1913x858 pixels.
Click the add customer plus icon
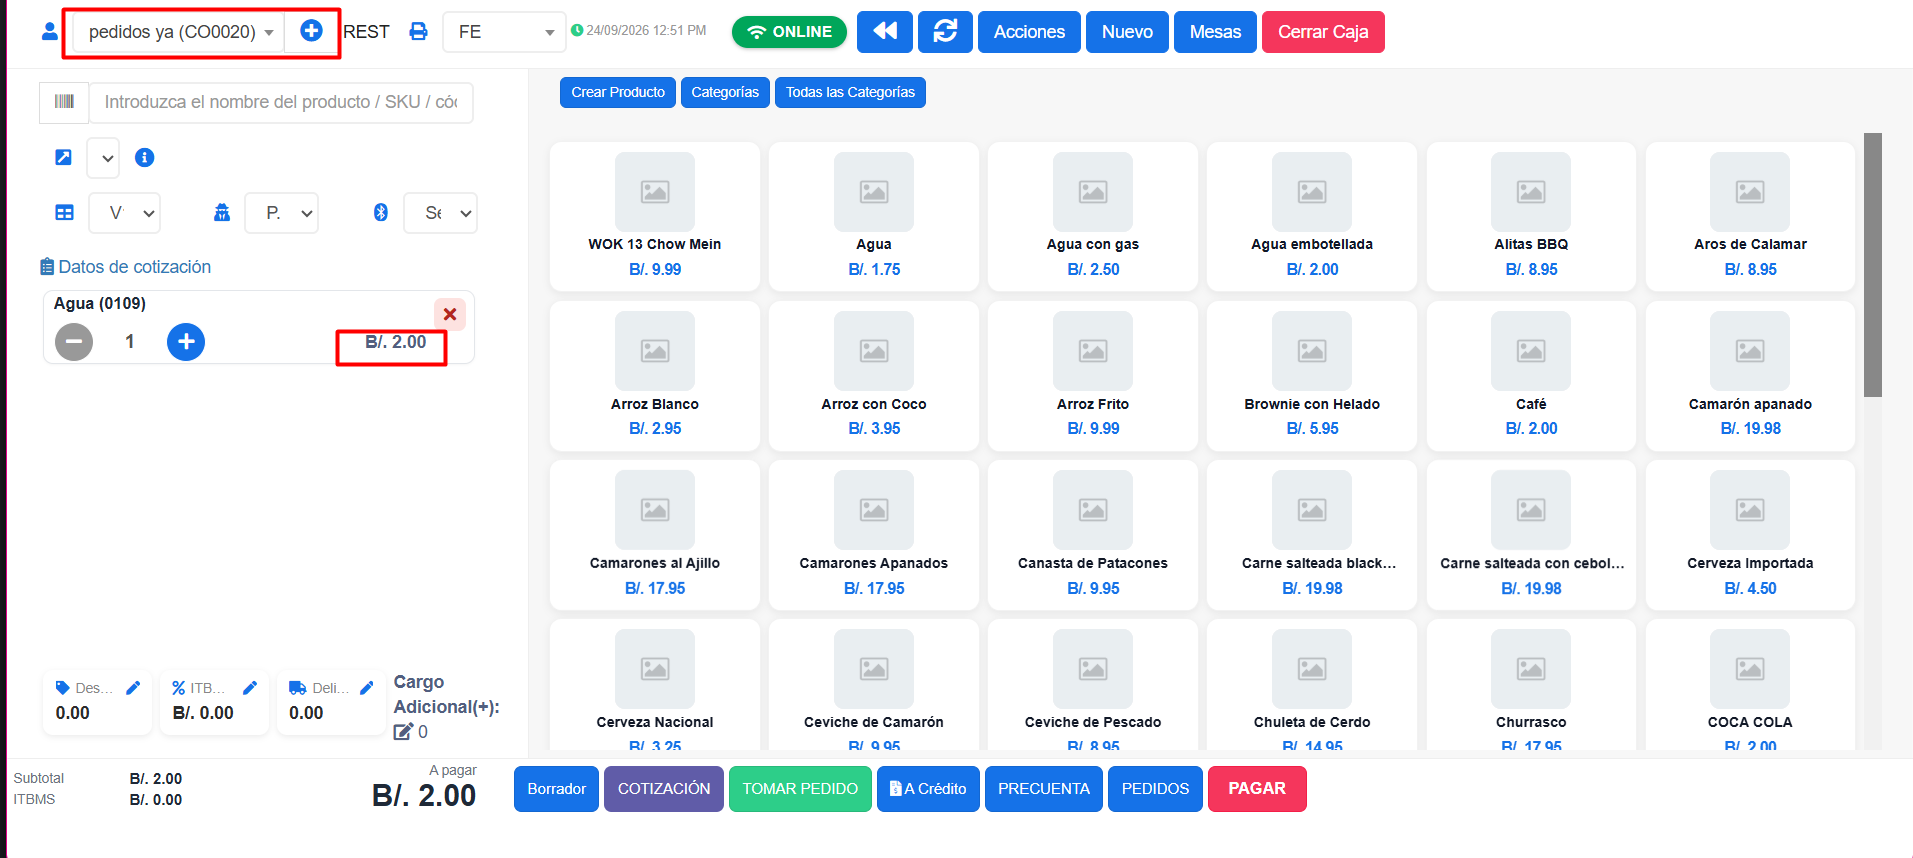(x=311, y=31)
